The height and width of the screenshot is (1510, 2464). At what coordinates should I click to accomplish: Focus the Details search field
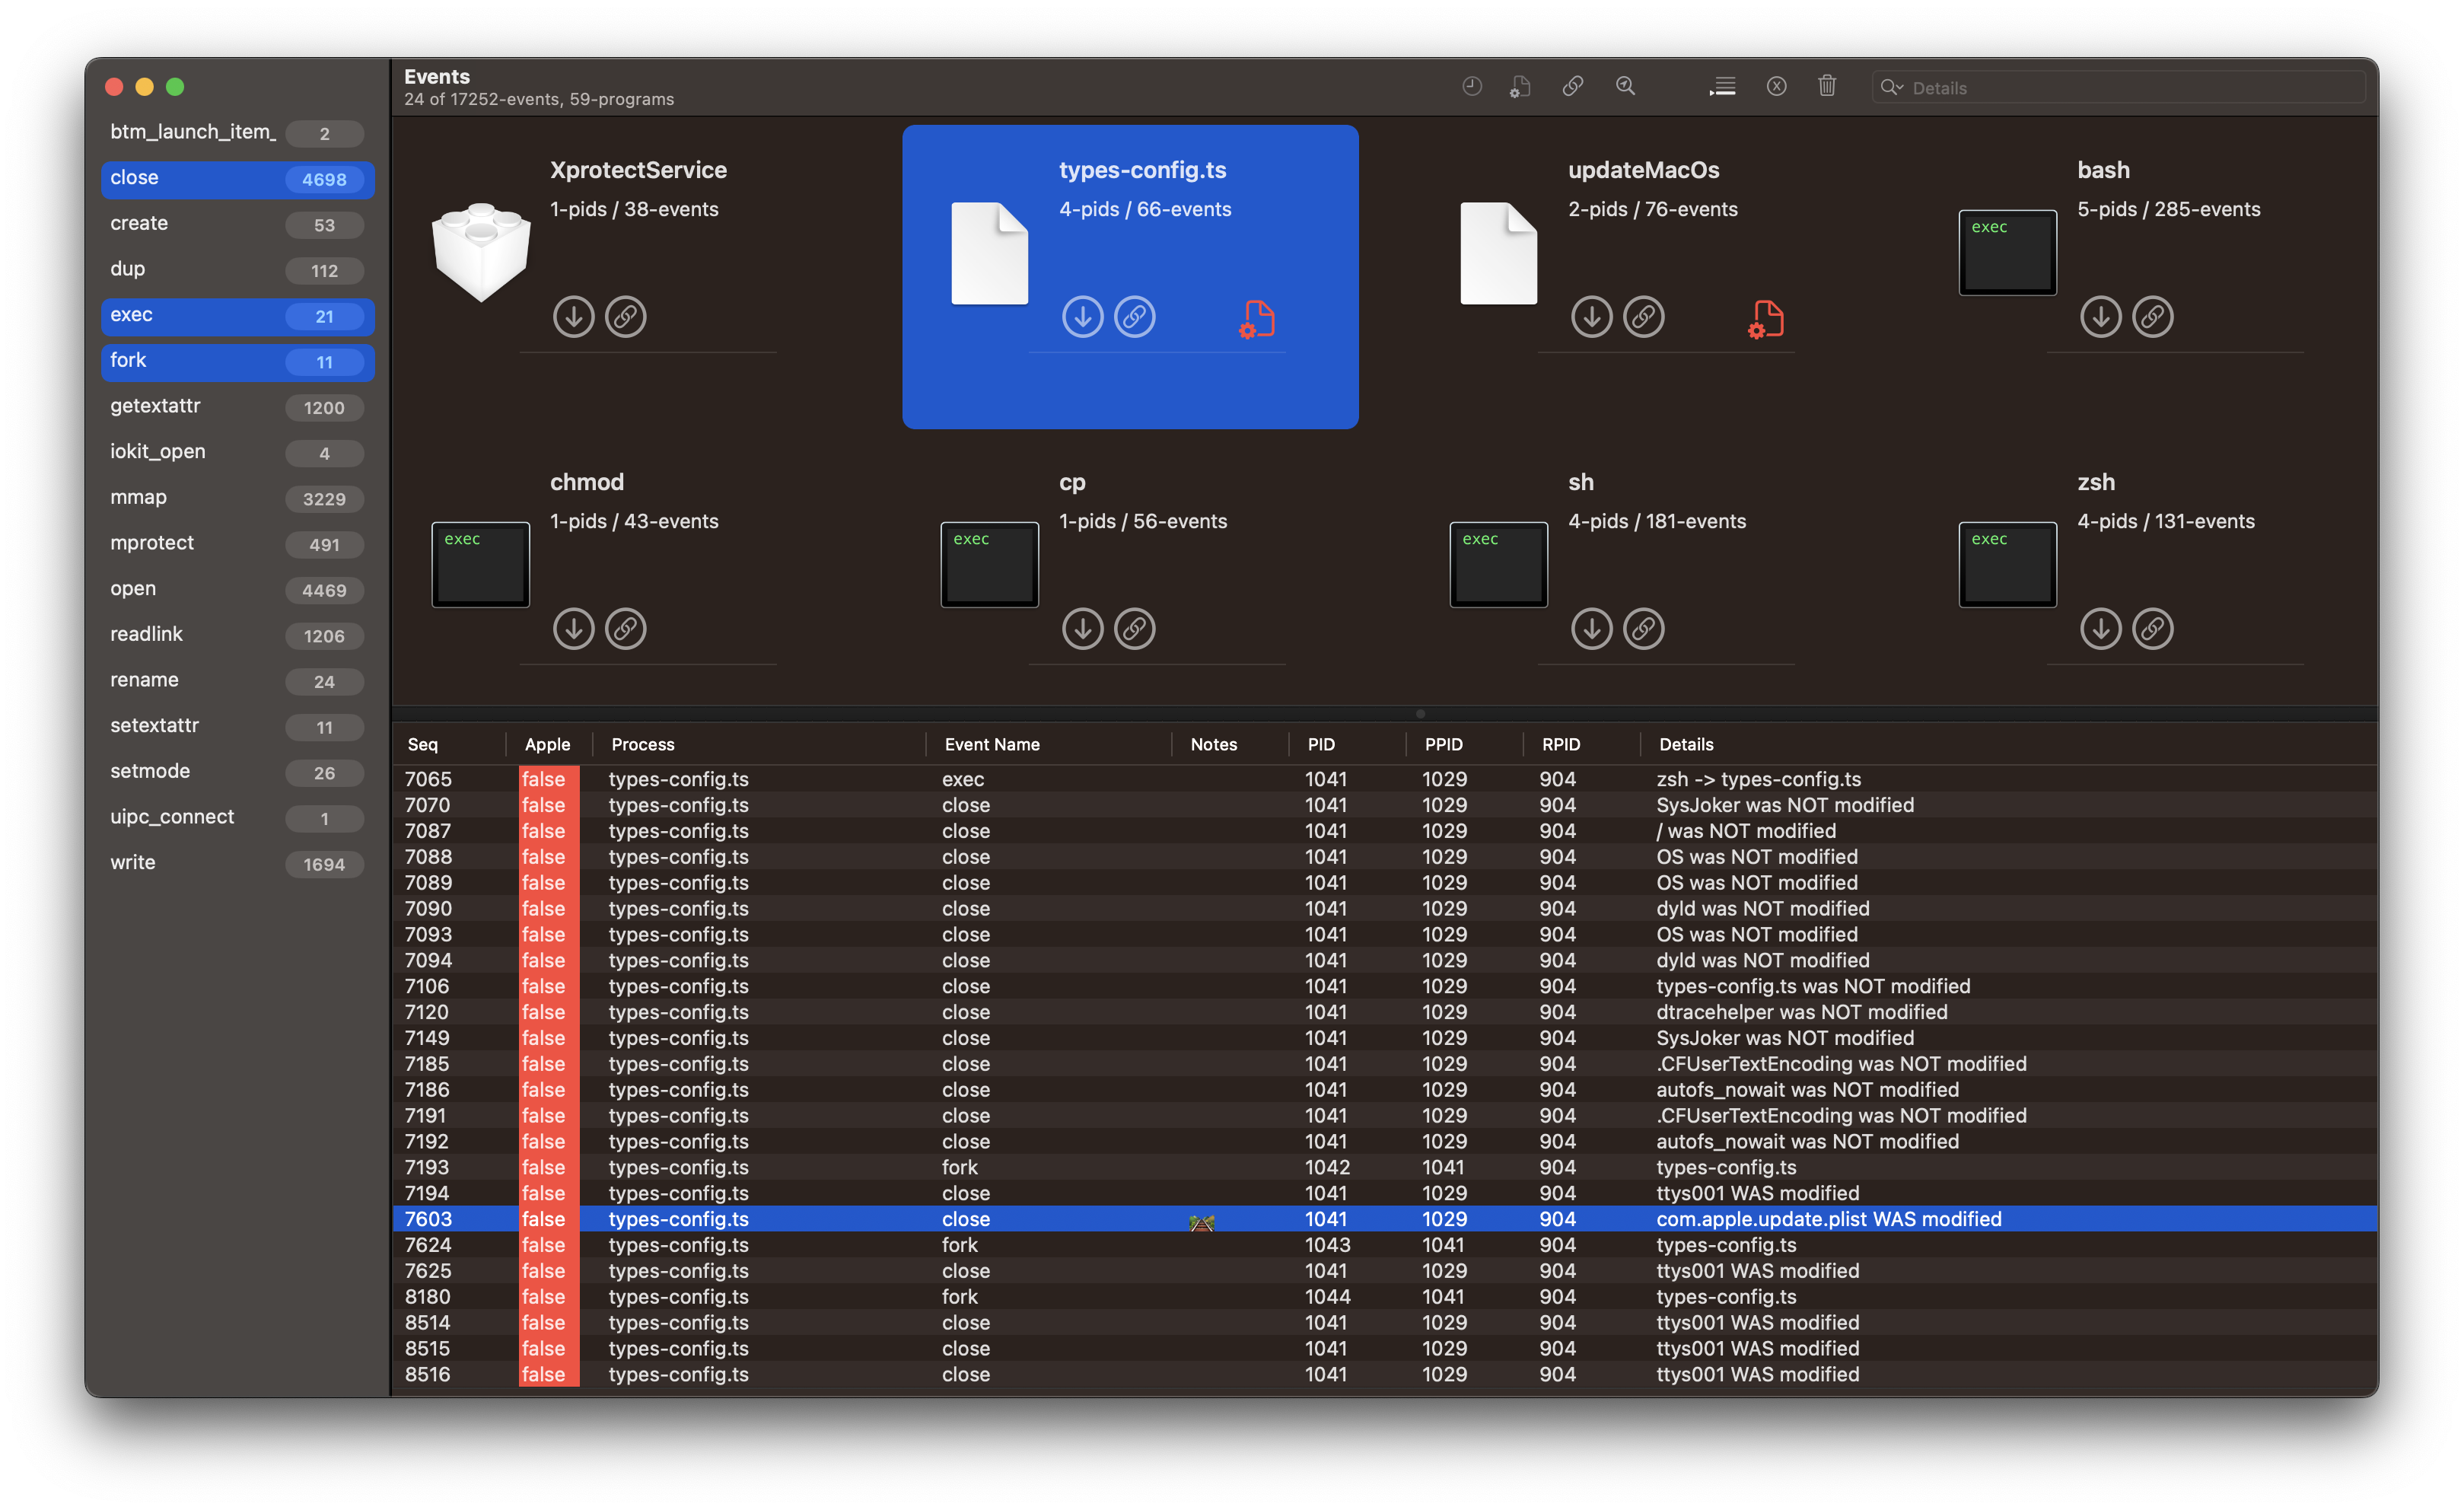2118,88
